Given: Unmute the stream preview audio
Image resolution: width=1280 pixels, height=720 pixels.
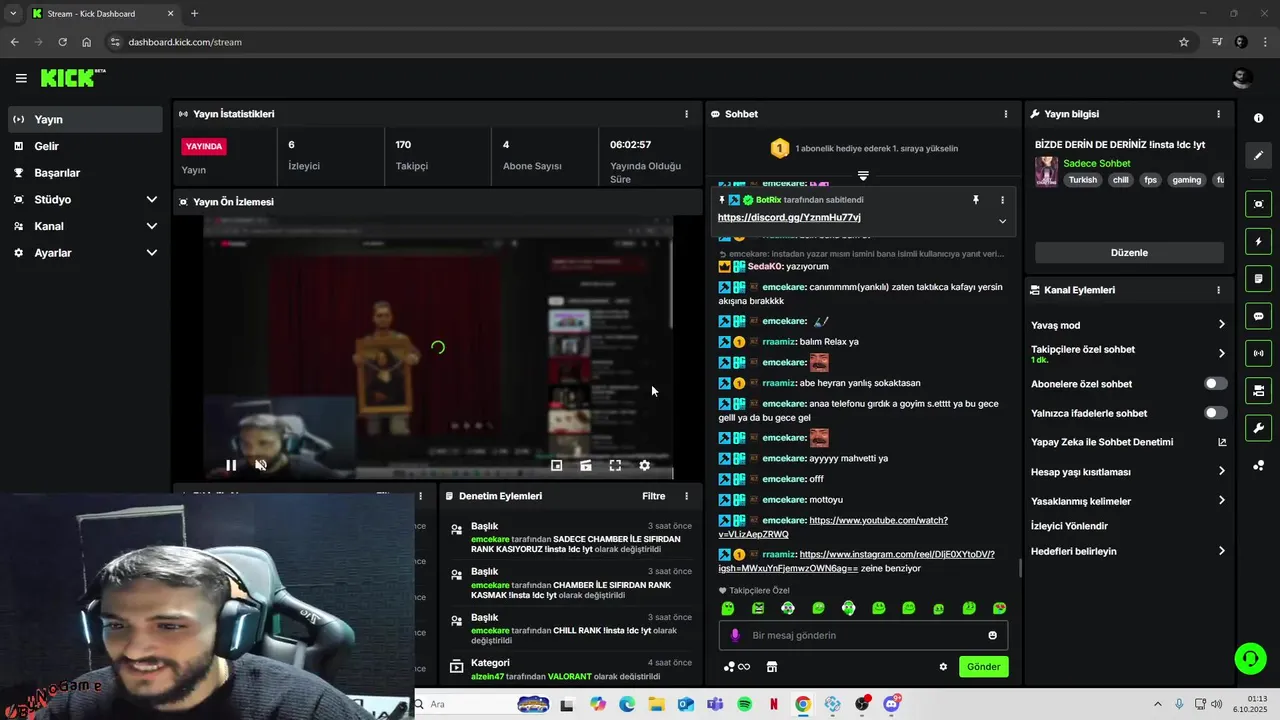Looking at the screenshot, I should (x=261, y=465).
